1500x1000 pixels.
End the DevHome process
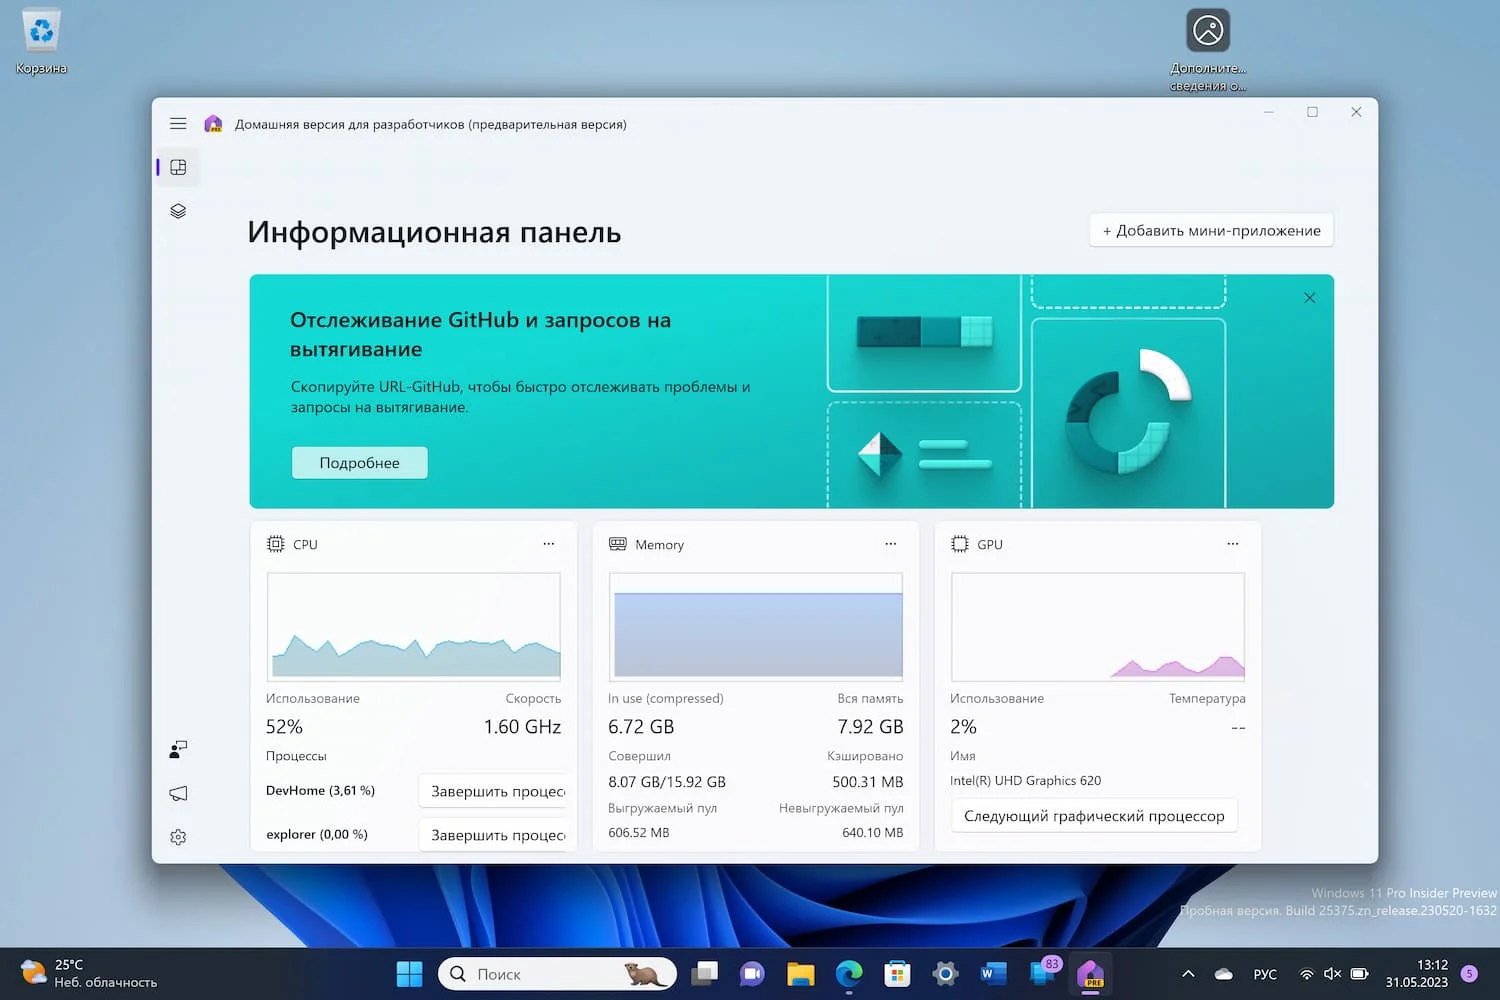(496, 791)
